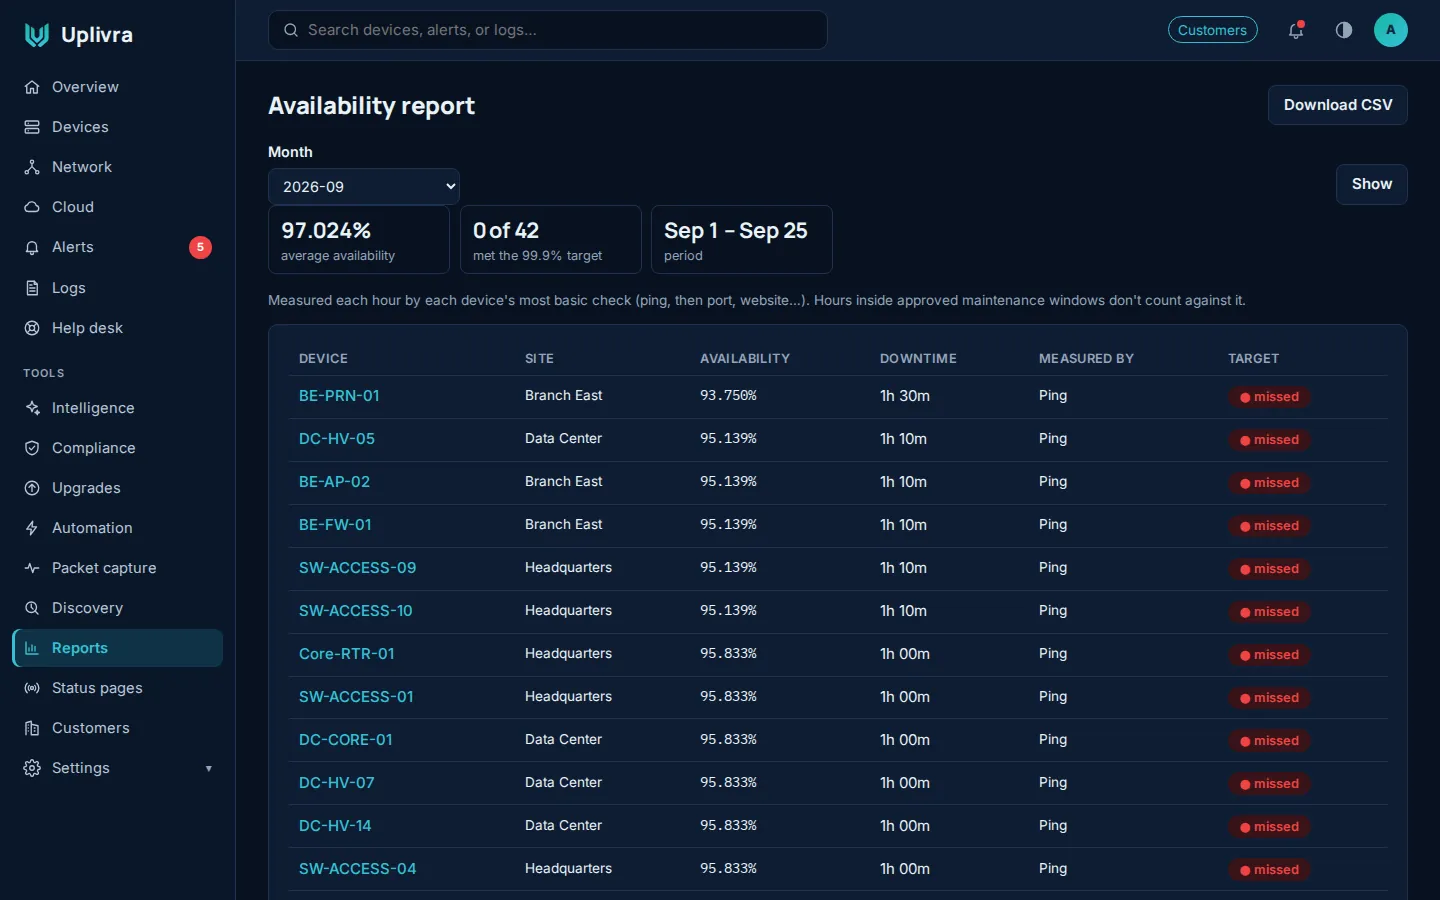Open device link DC-CORE-01
The height and width of the screenshot is (900, 1440).
coord(345,740)
